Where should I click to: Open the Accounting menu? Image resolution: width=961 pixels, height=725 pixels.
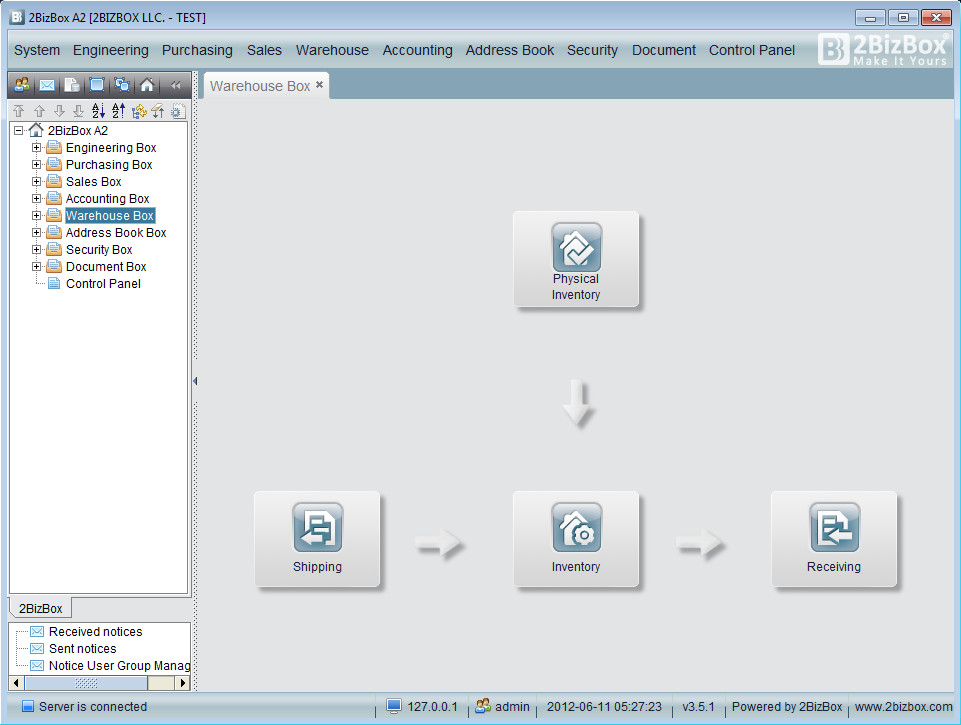tap(417, 50)
